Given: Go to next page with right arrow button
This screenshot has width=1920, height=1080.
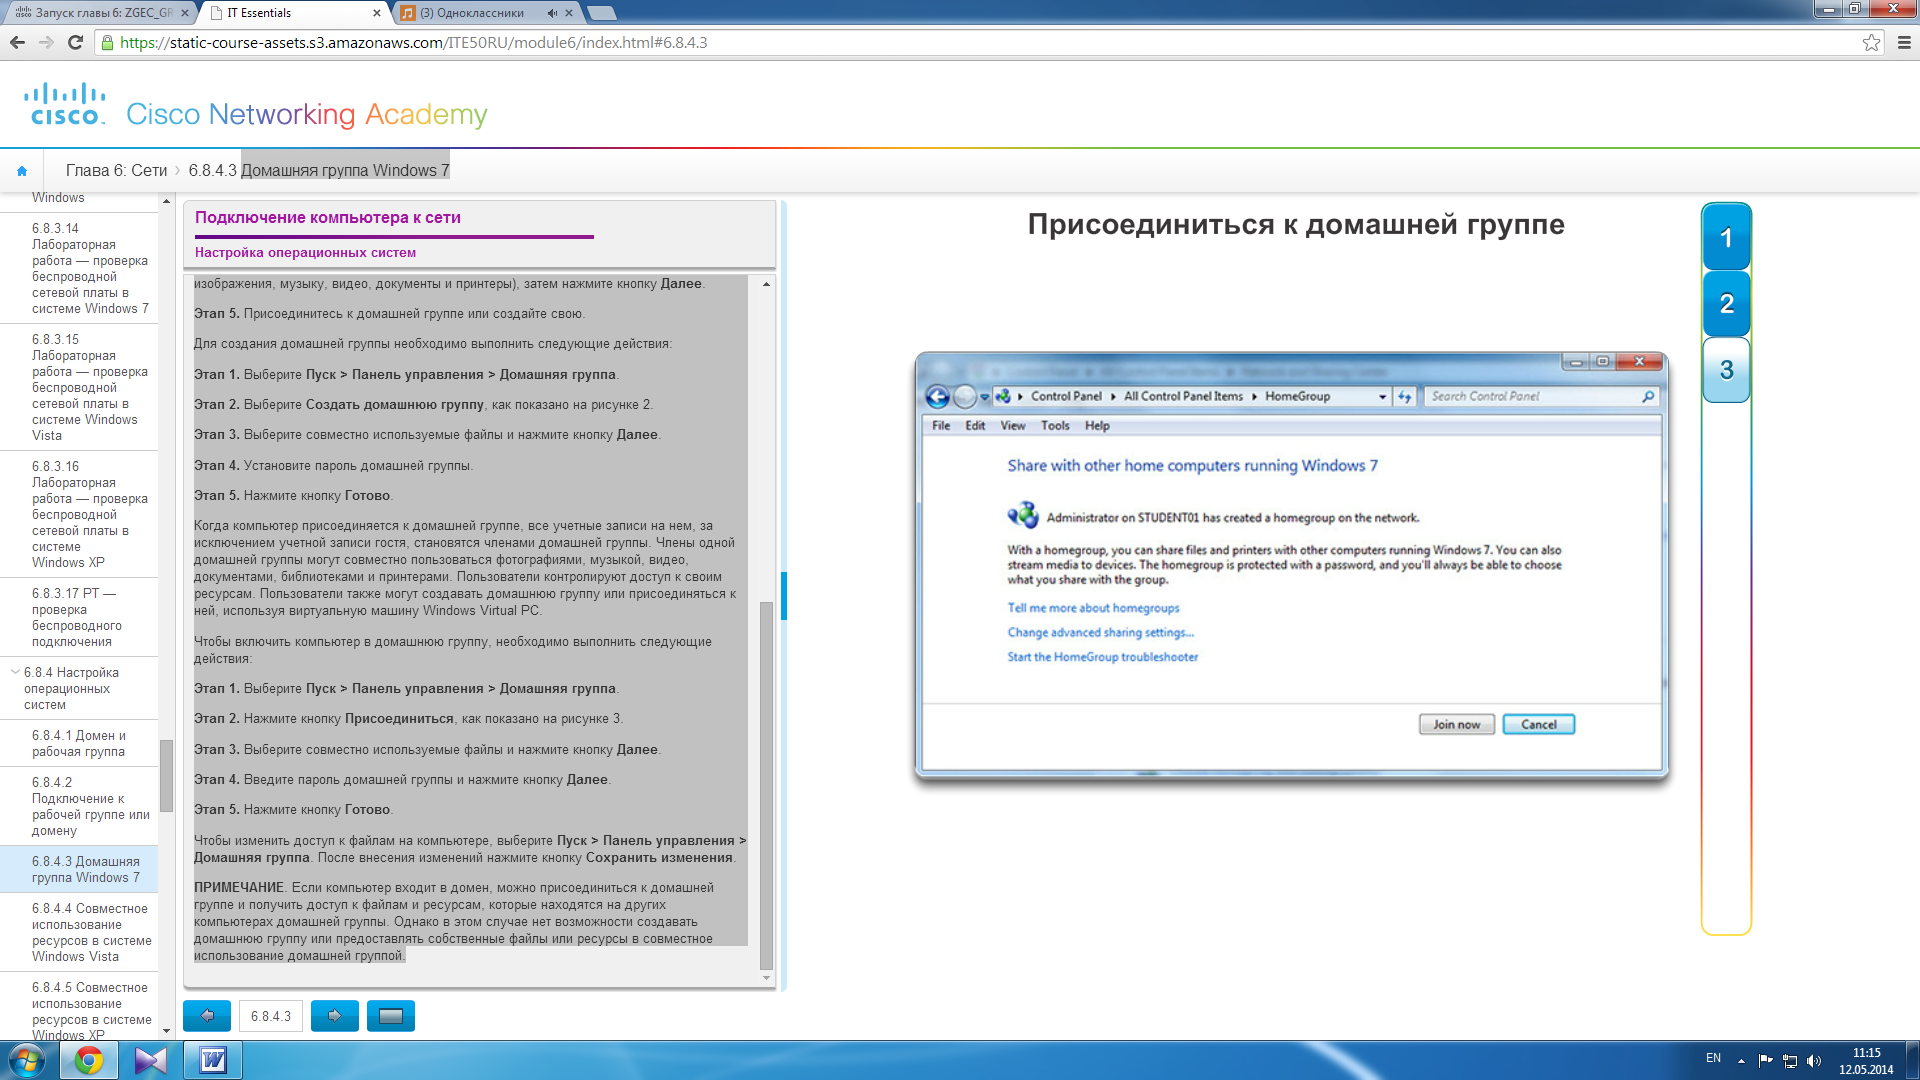Looking at the screenshot, I should [x=335, y=1016].
